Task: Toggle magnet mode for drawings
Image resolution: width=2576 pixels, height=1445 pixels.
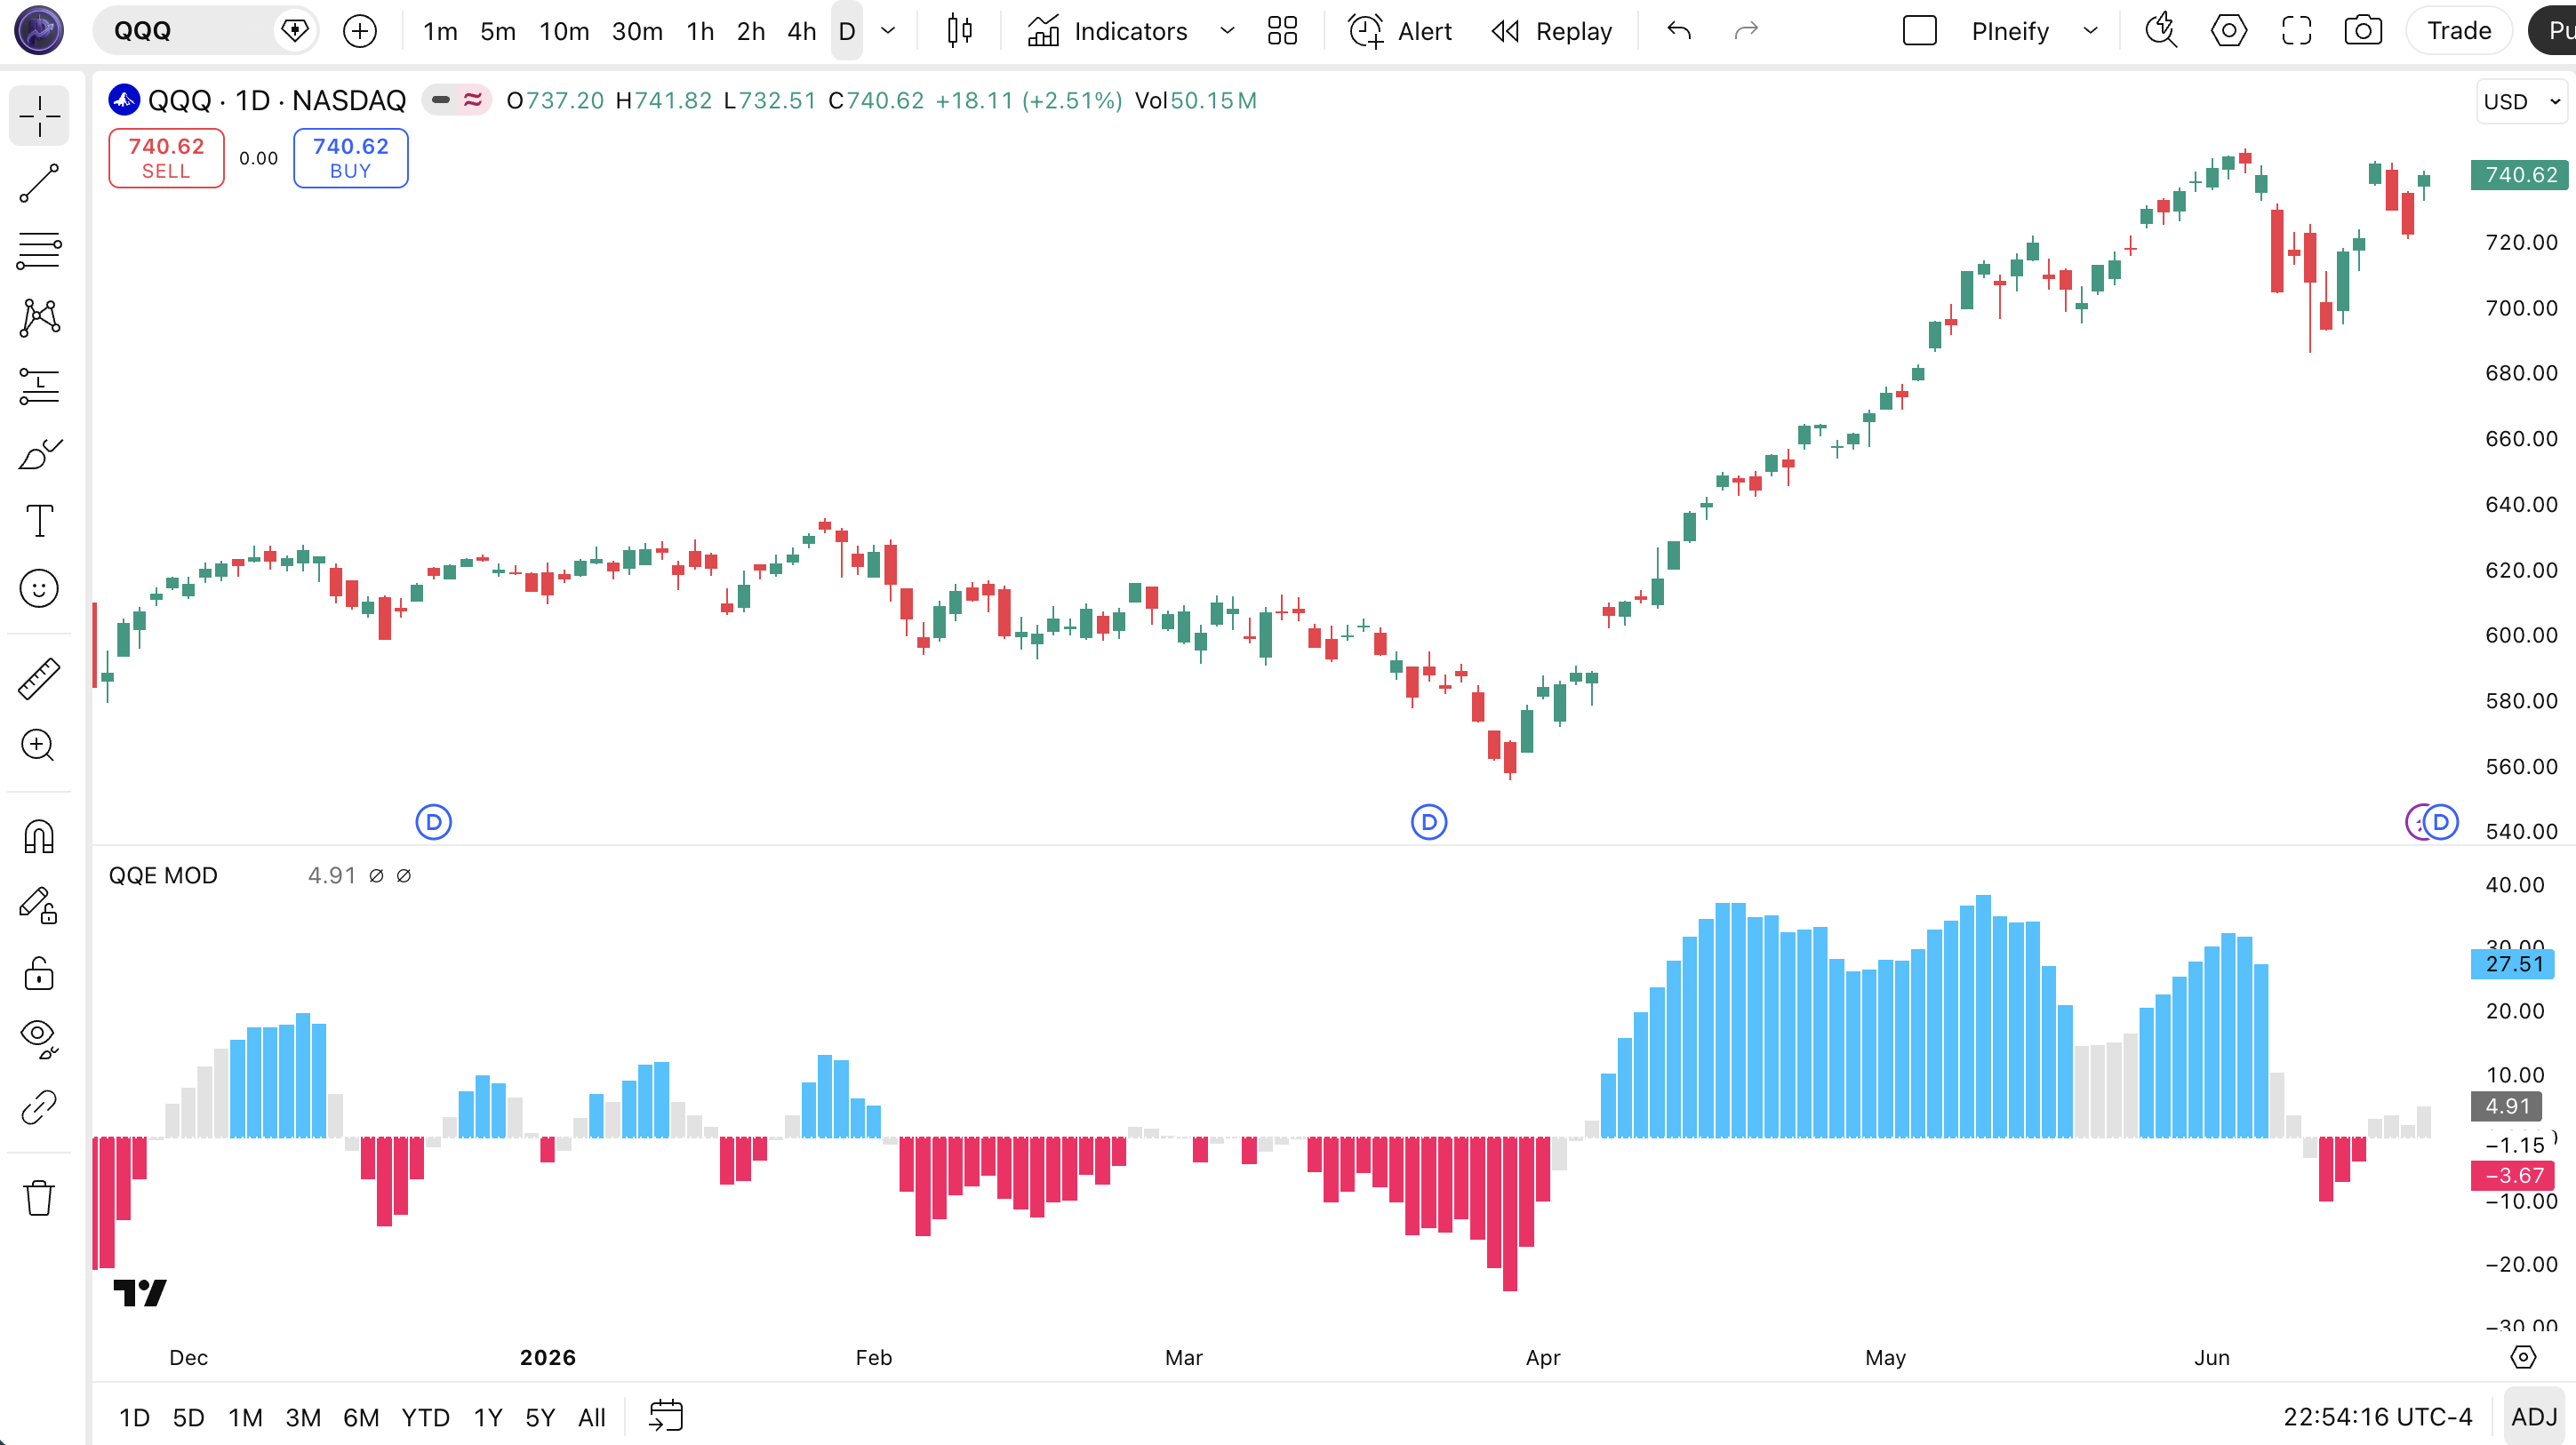Action: 39,836
